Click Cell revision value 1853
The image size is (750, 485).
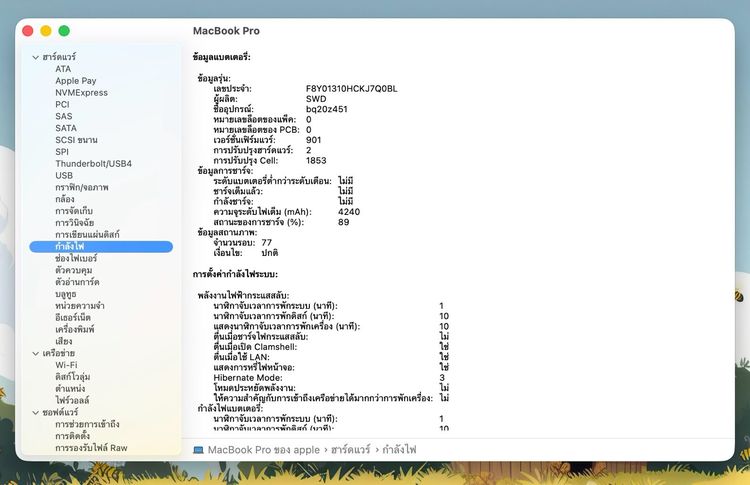coord(316,161)
